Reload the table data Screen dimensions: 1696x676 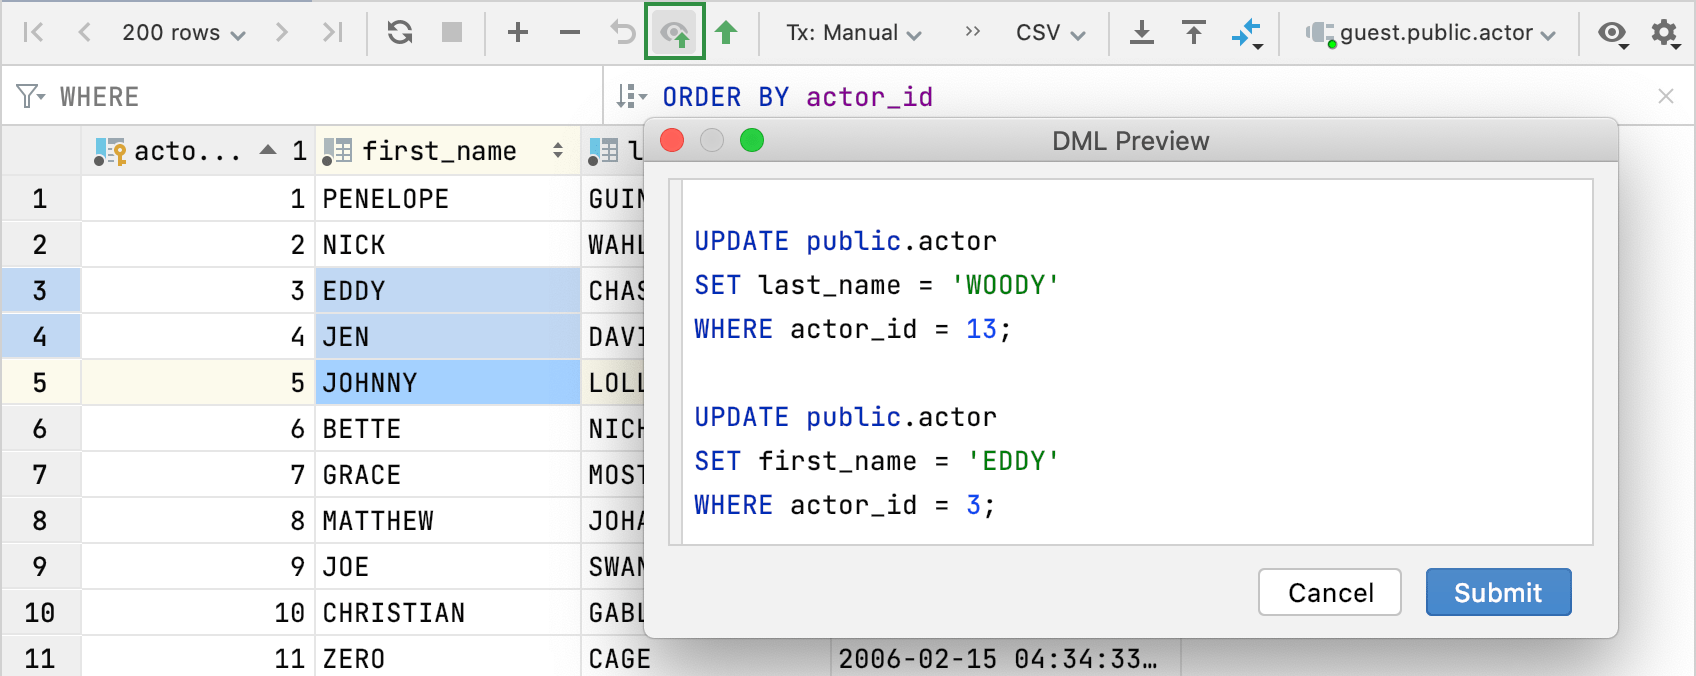pos(400,33)
